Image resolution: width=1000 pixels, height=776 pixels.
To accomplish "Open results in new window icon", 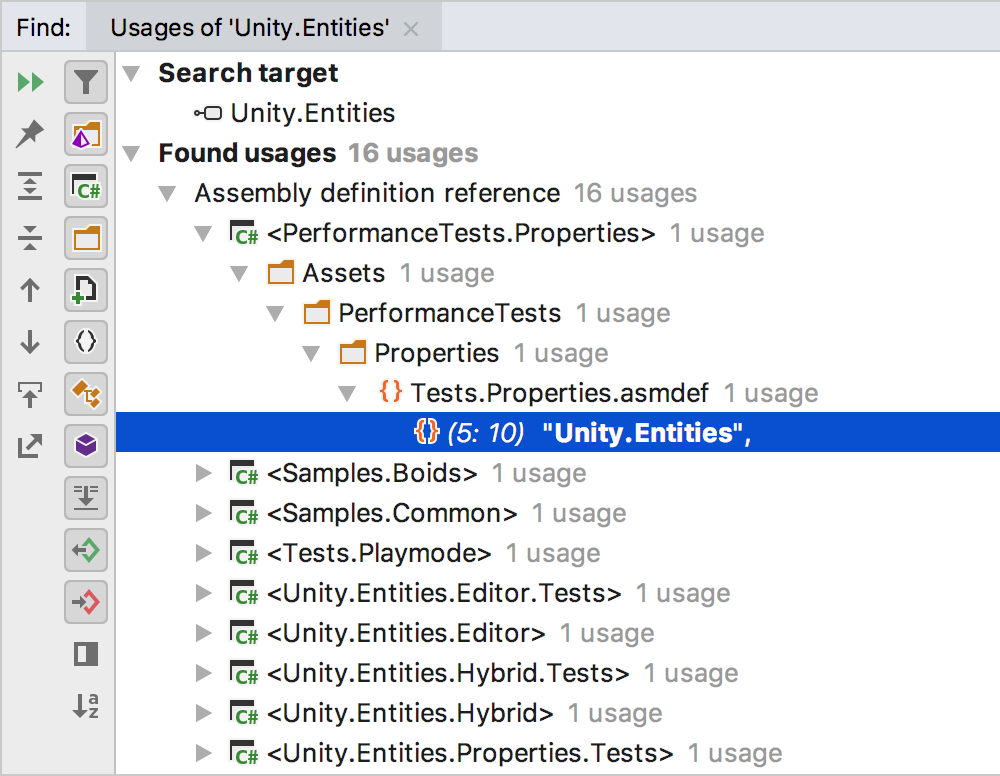I will (30, 446).
